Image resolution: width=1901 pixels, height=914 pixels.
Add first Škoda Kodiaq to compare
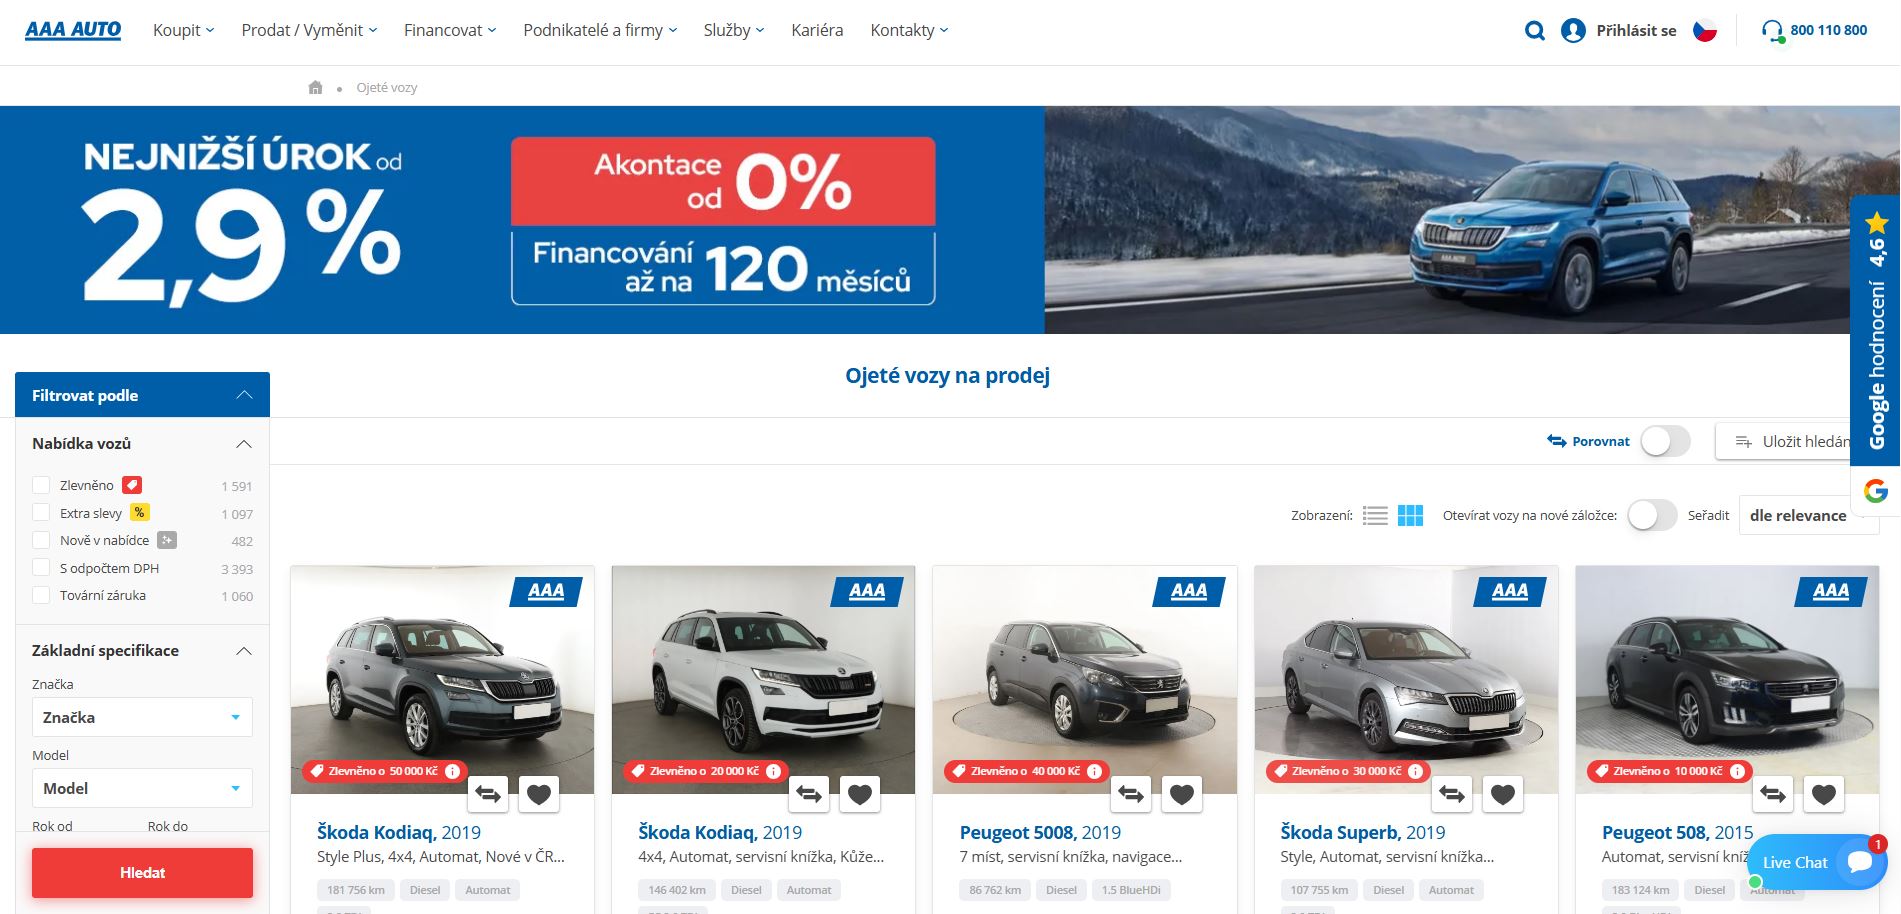(488, 794)
